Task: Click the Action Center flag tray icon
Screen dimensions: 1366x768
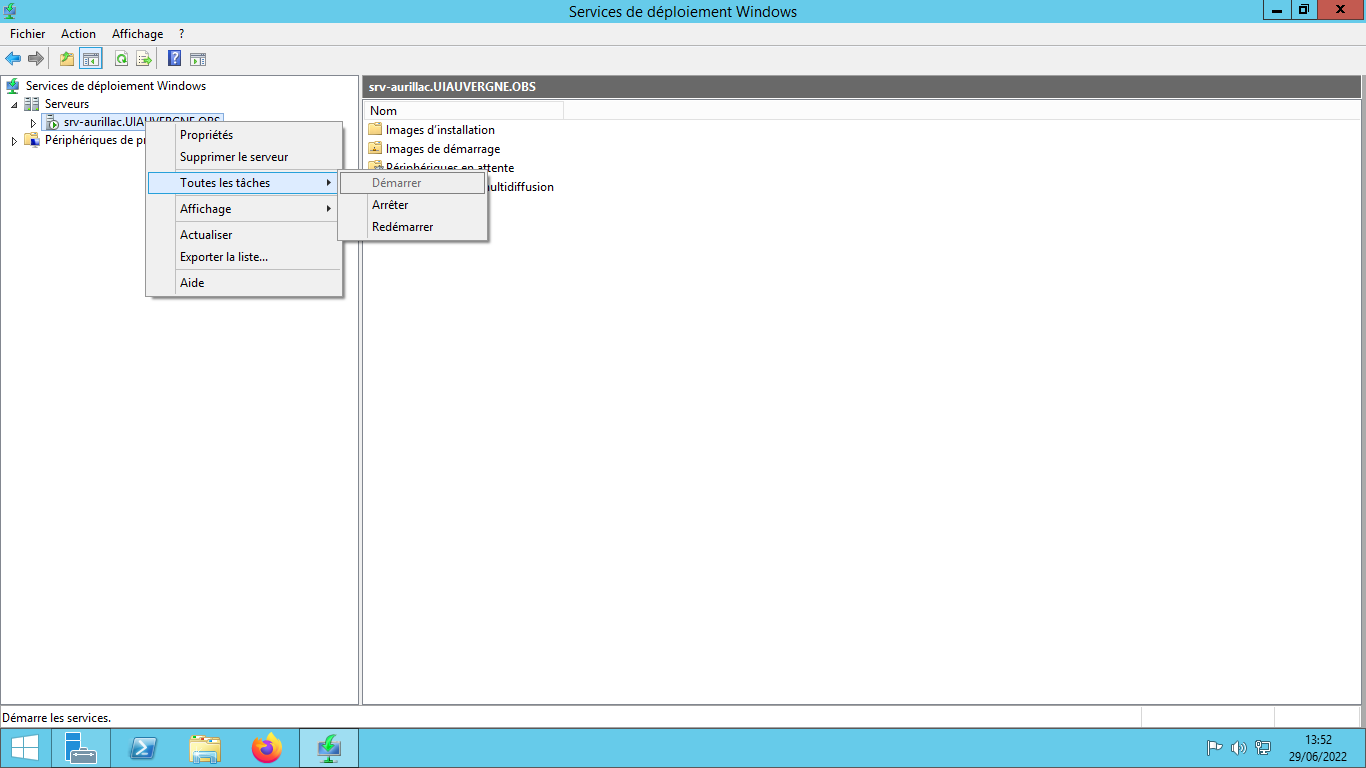Action: coord(1215,747)
